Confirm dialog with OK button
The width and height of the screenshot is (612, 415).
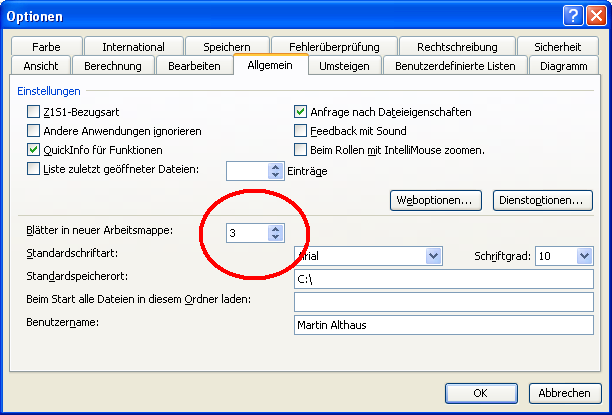click(480, 392)
